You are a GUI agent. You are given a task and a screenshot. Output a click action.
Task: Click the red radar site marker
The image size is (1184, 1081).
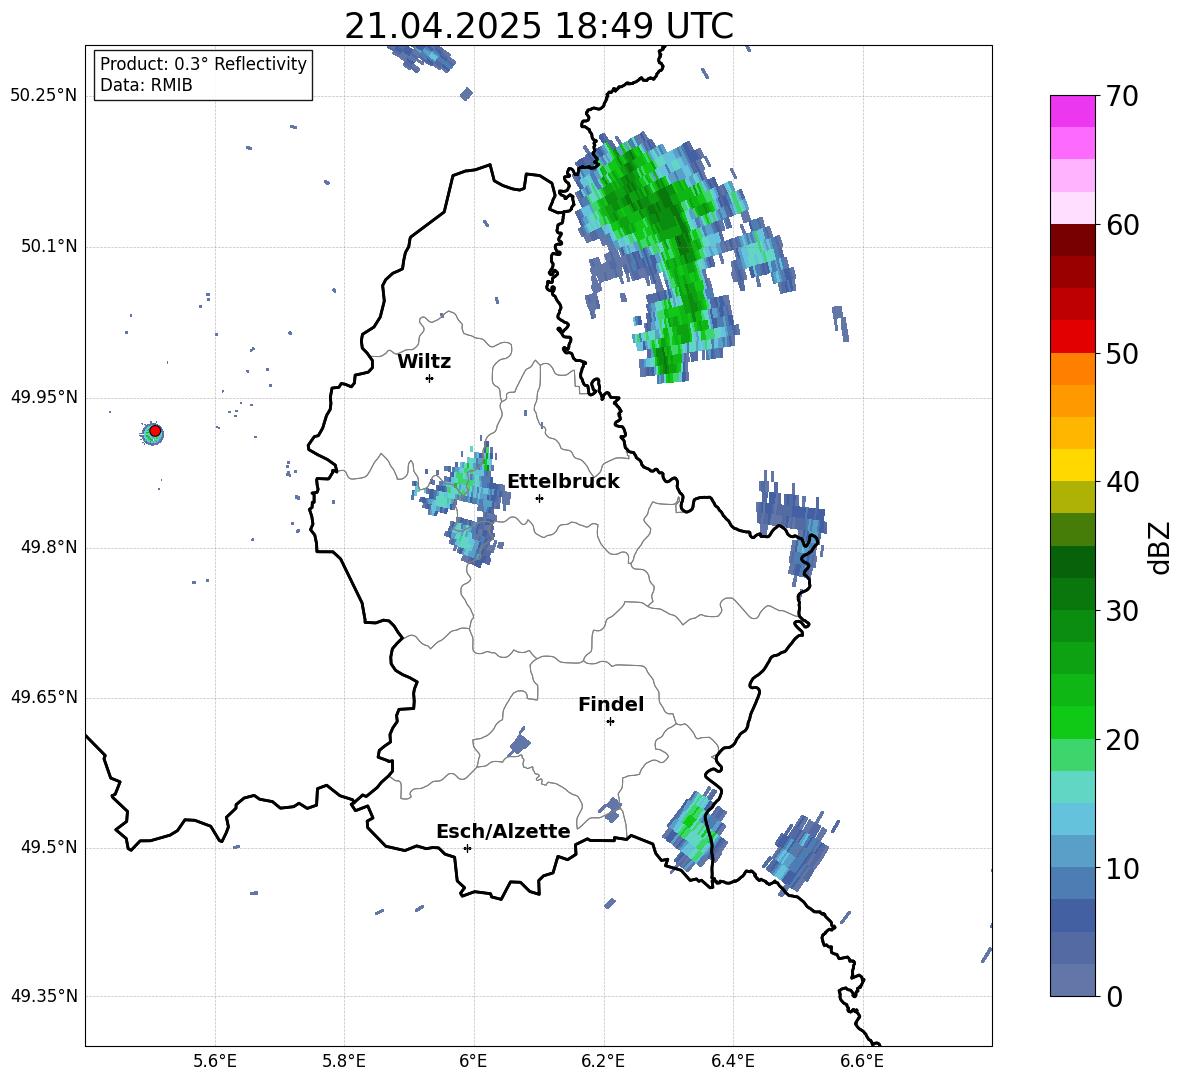tap(155, 431)
